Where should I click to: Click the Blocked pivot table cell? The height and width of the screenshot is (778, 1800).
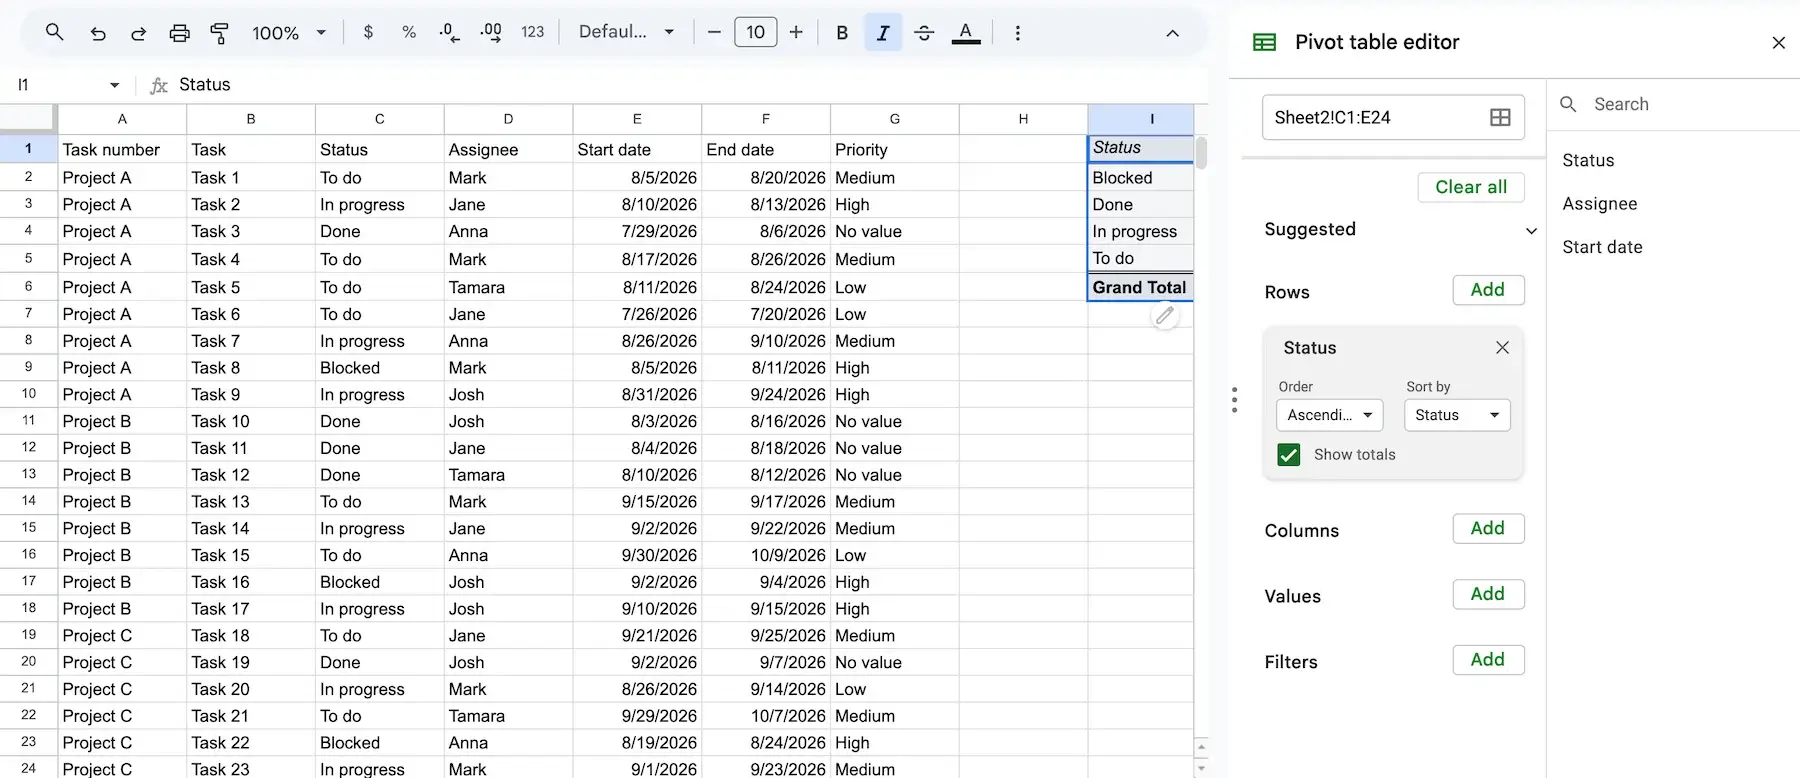click(x=1140, y=177)
